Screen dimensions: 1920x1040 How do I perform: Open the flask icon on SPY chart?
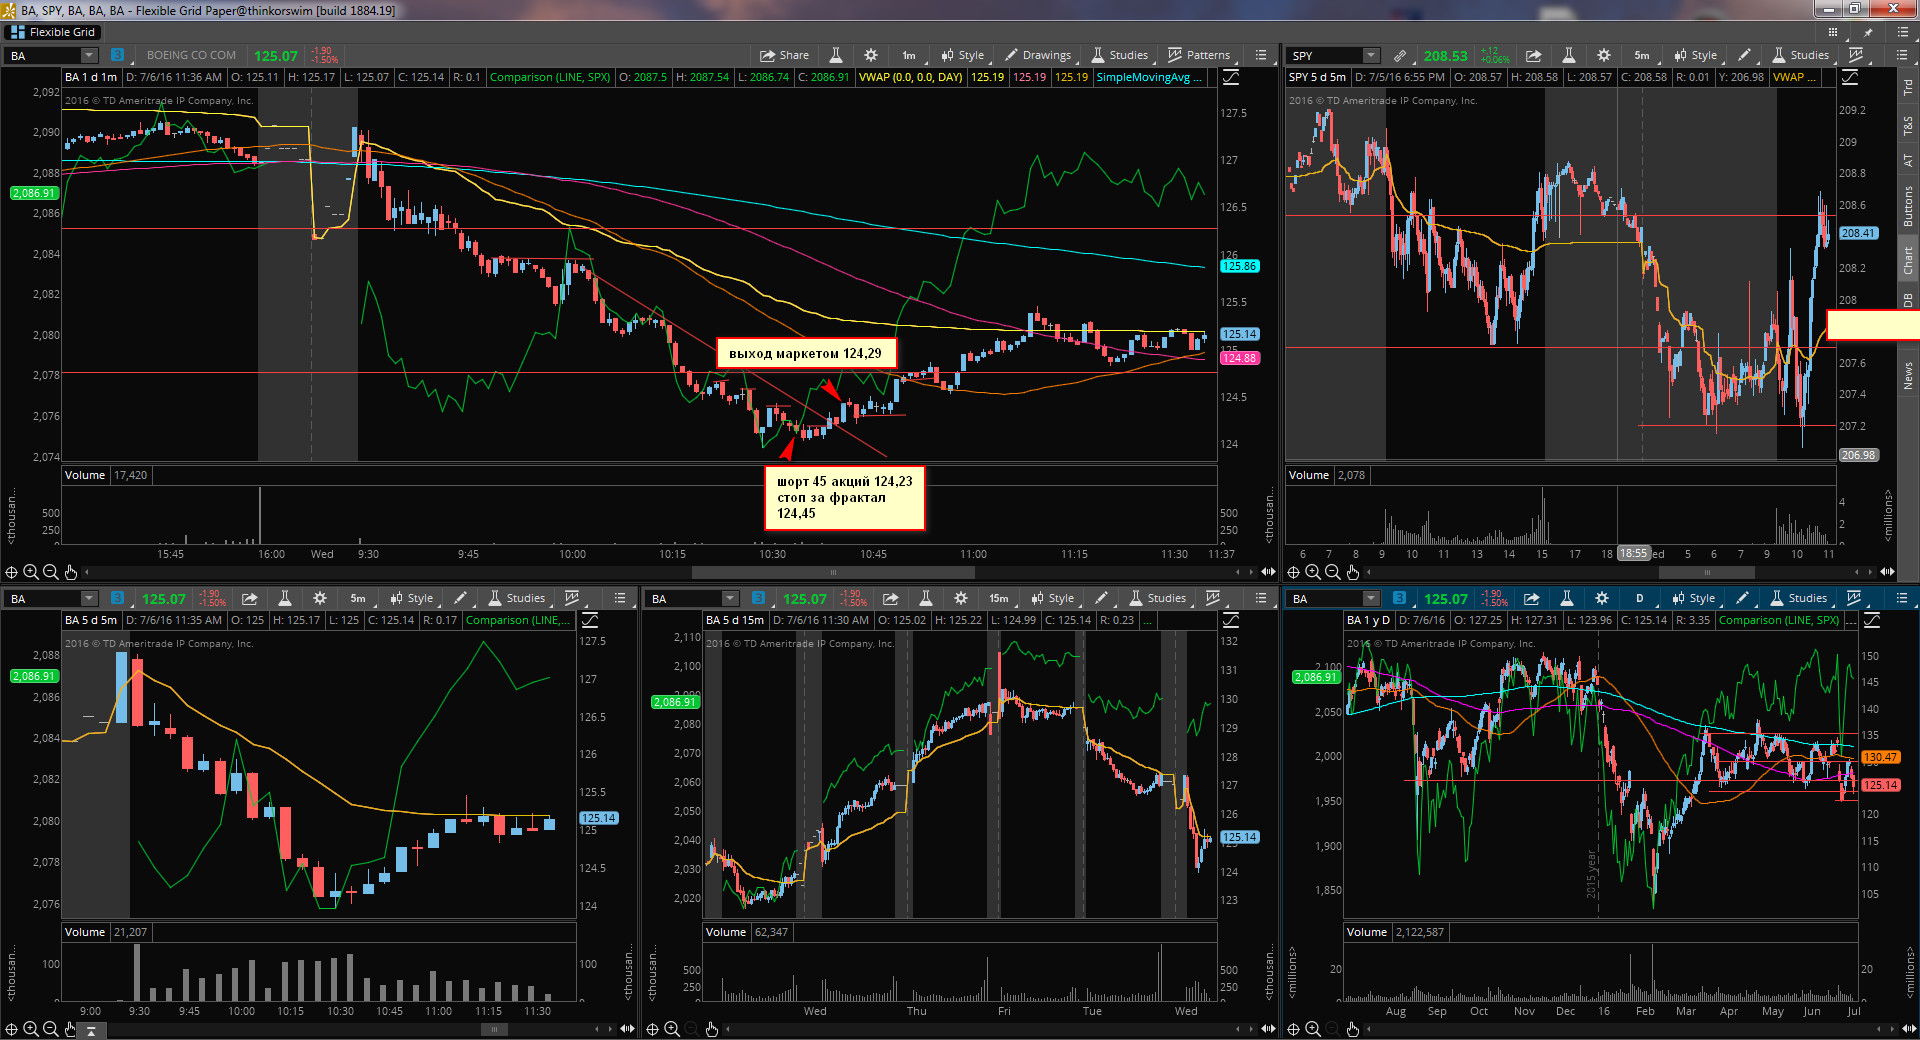coord(1569,55)
